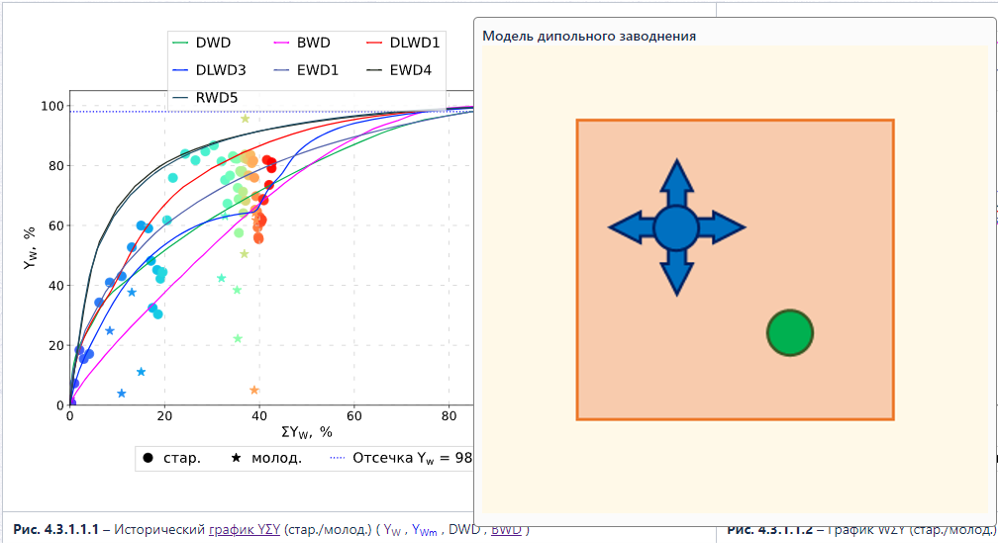Click the yellow star marker near 100%
Screen dimensions: 998x543
[x=245, y=118]
